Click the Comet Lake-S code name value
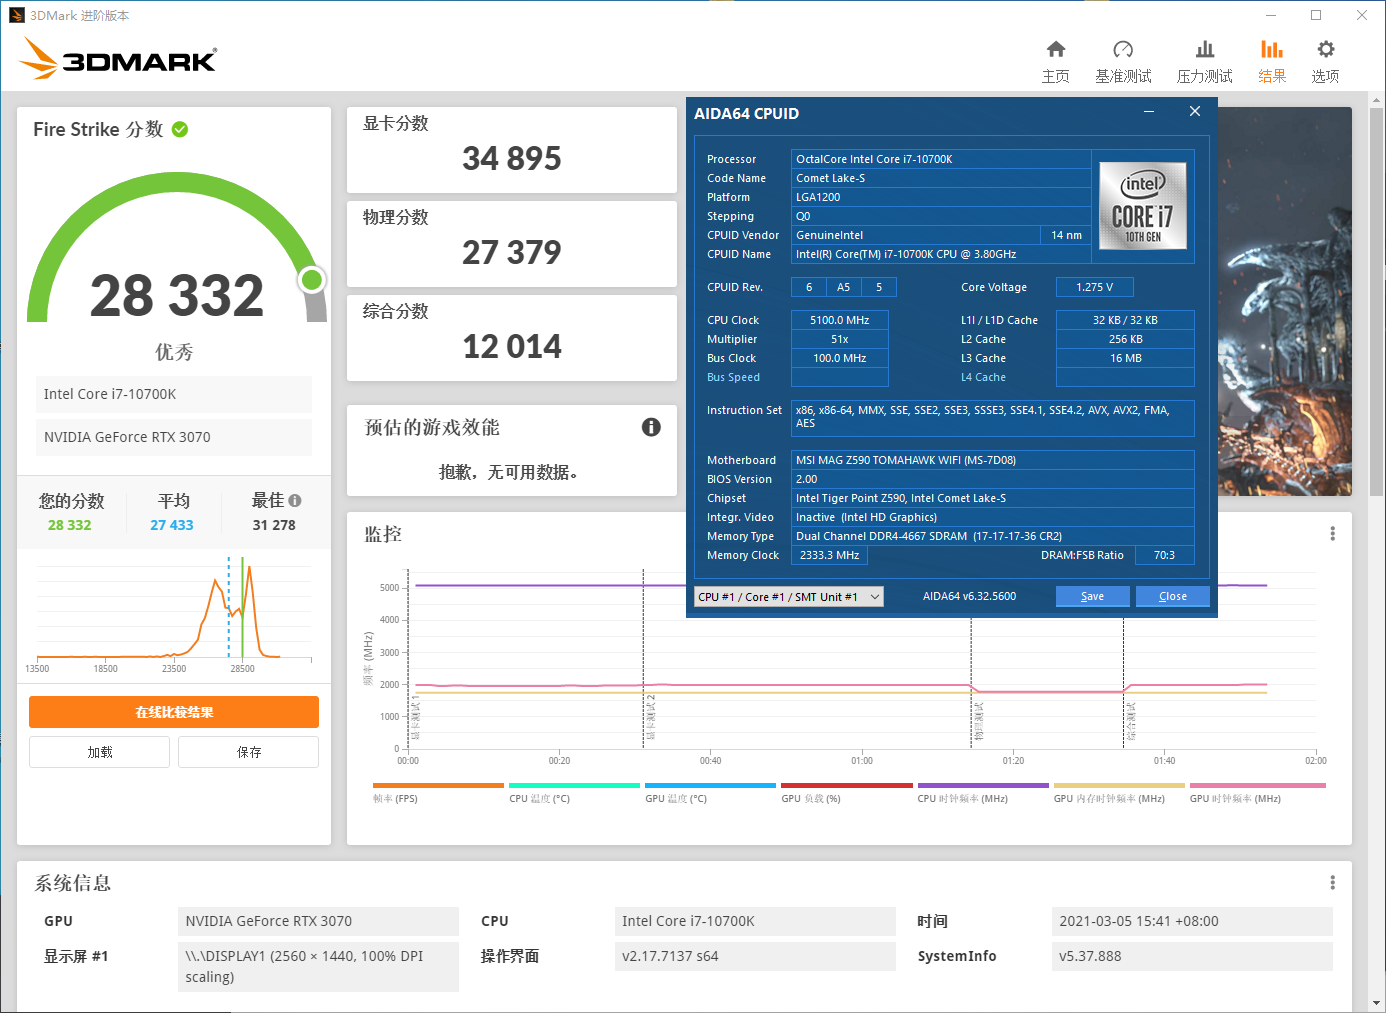 click(x=941, y=178)
